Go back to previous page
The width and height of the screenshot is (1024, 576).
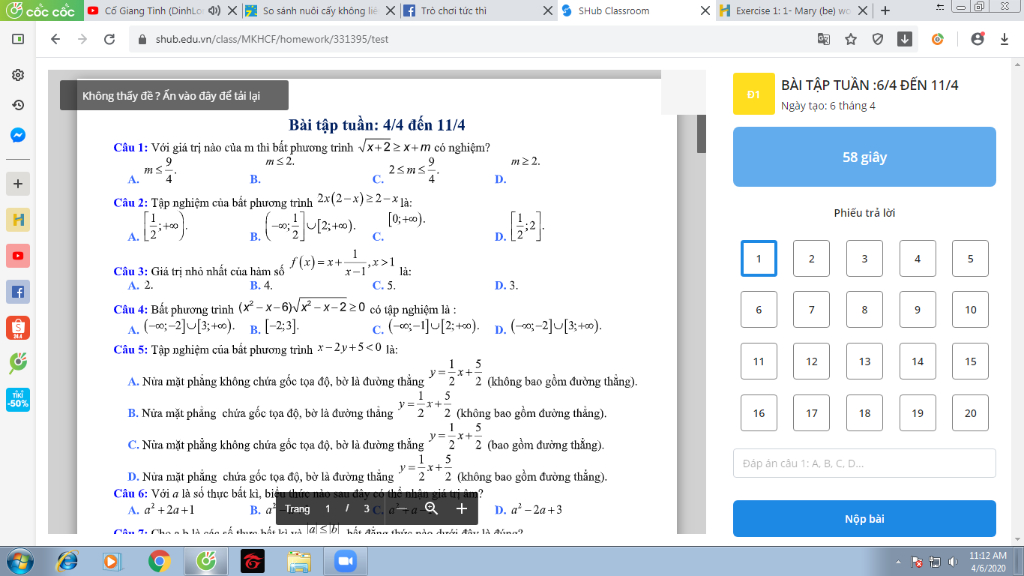coord(56,39)
